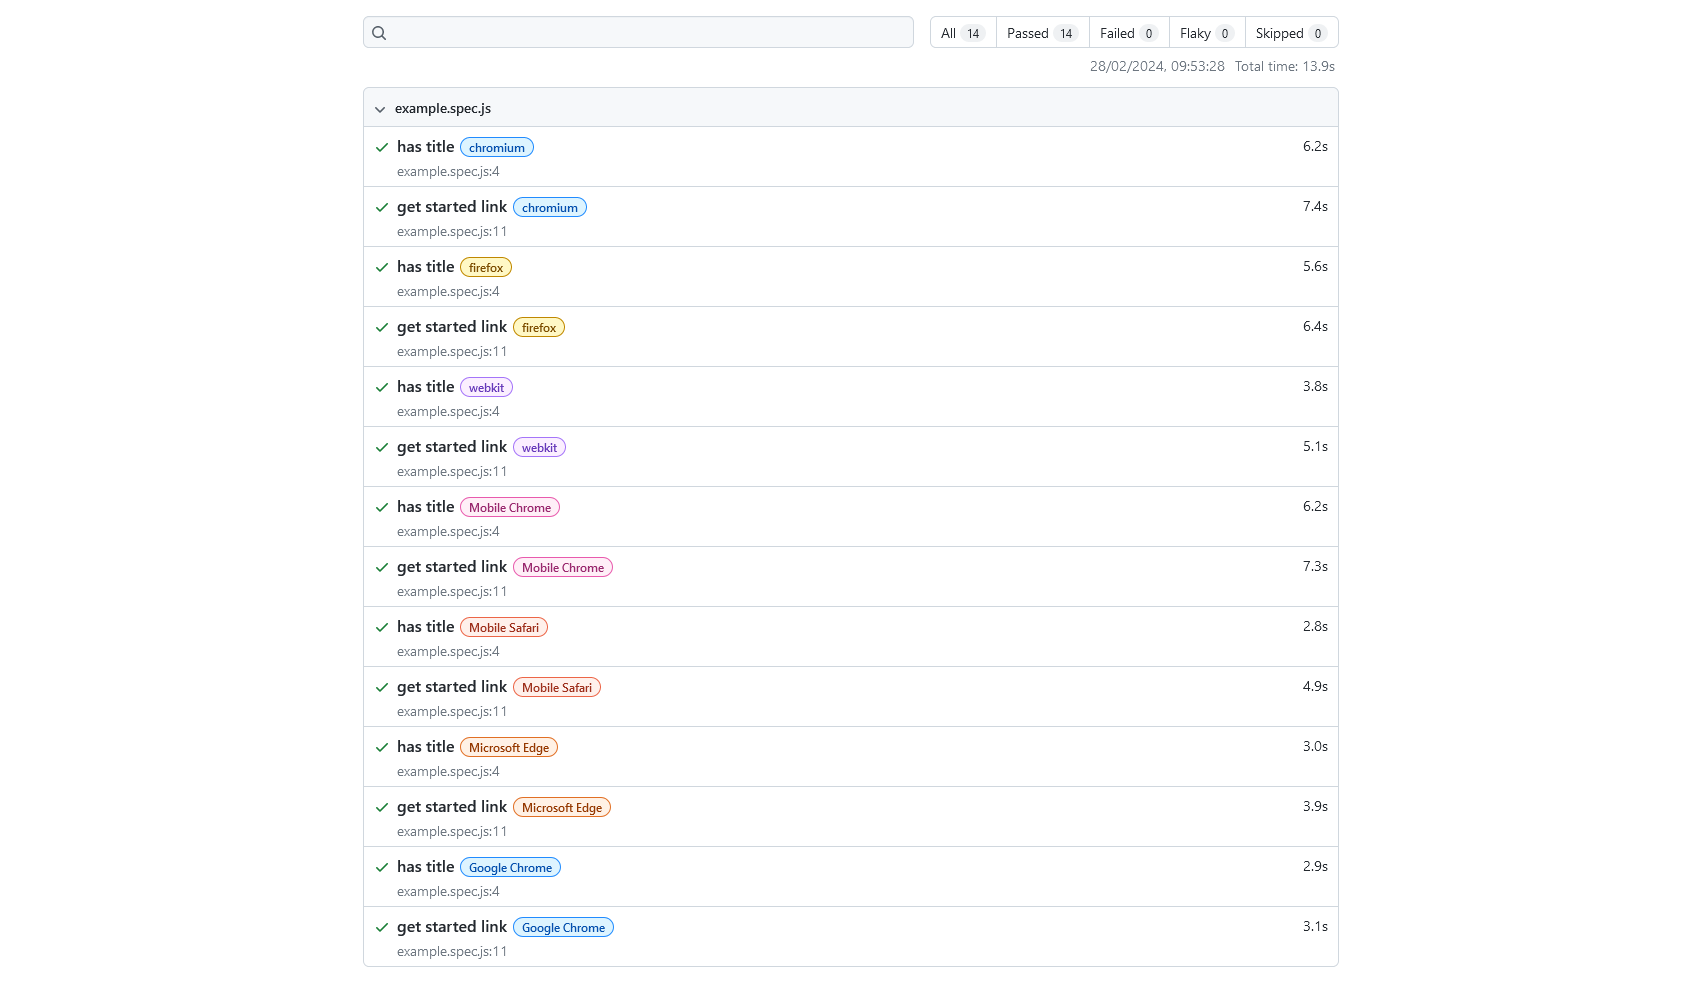1702x1003 pixels.
Task: Open get started link firefox test
Action: 452,327
